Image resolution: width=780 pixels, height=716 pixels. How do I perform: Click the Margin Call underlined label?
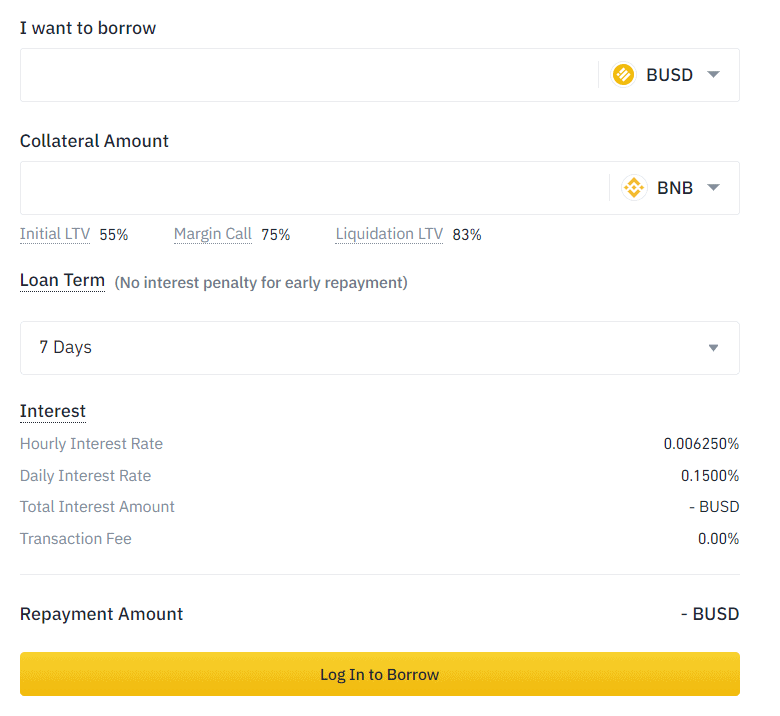213,234
